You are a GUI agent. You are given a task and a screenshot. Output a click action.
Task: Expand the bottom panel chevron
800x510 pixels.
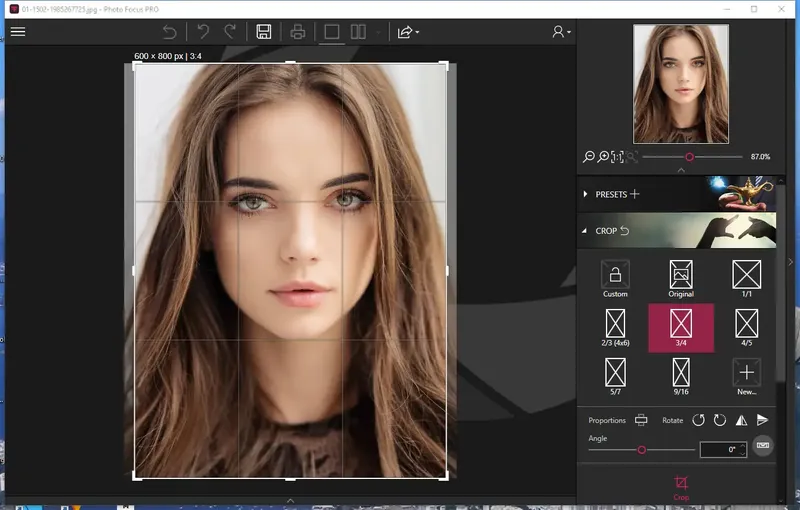(x=290, y=500)
